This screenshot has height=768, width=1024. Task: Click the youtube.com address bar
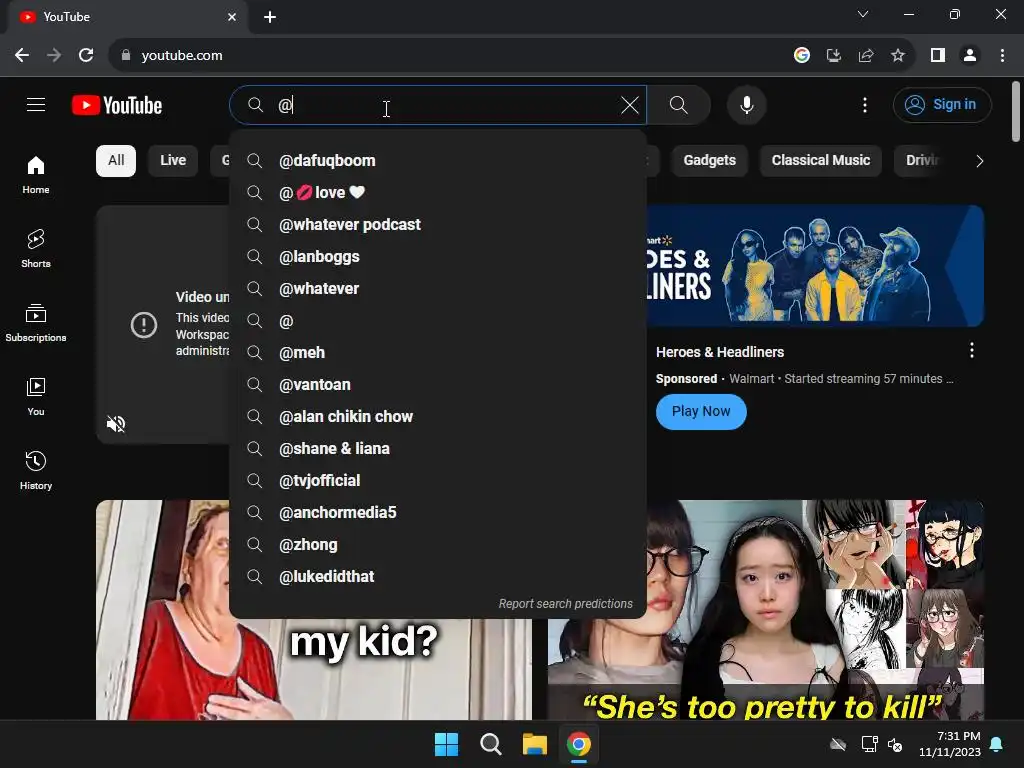point(451,56)
